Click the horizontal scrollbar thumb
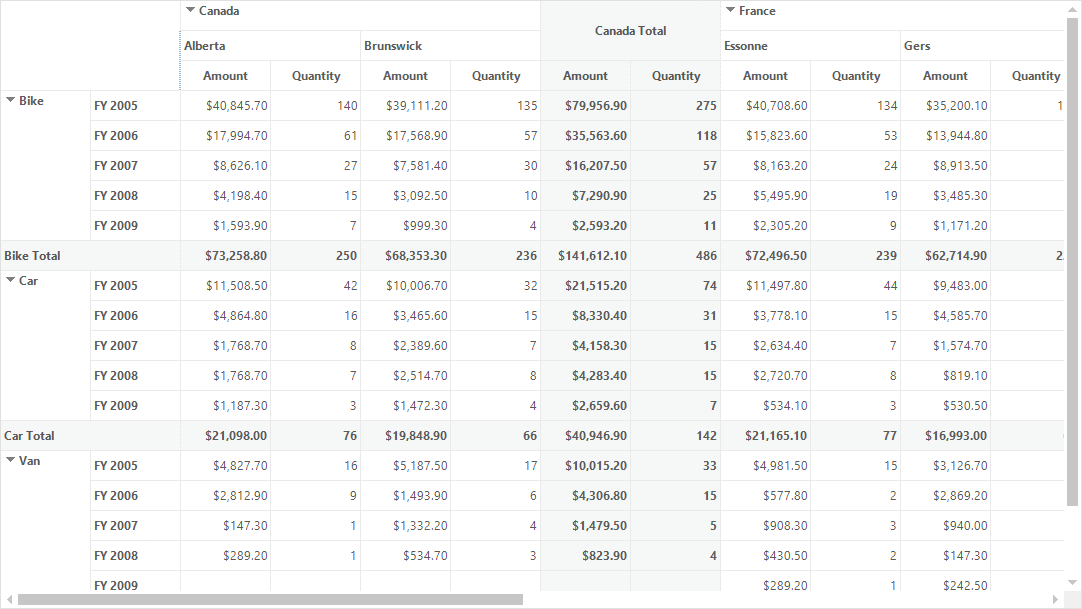1082x609 pixels. (x=270, y=599)
